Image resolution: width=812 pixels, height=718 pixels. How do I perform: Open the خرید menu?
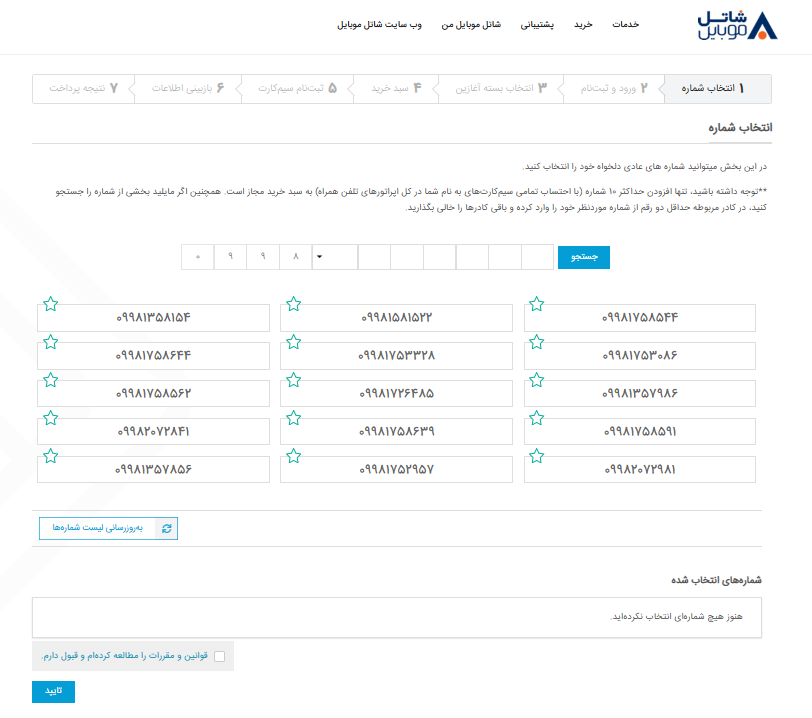click(x=583, y=24)
